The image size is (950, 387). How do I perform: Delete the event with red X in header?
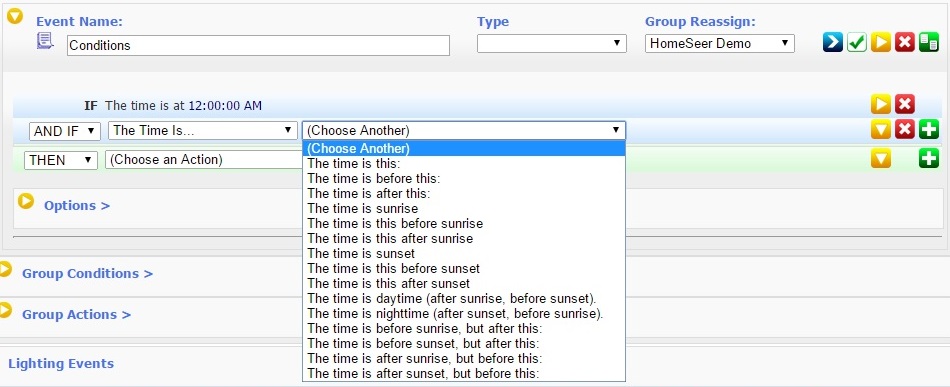[905, 42]
